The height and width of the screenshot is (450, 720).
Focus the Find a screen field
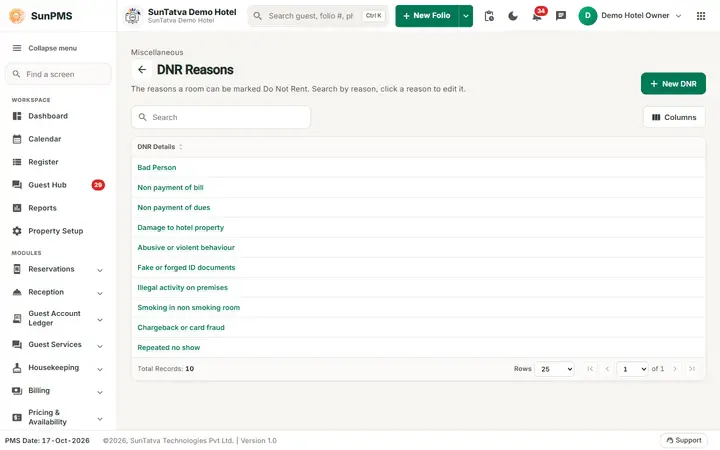point(58,74)
